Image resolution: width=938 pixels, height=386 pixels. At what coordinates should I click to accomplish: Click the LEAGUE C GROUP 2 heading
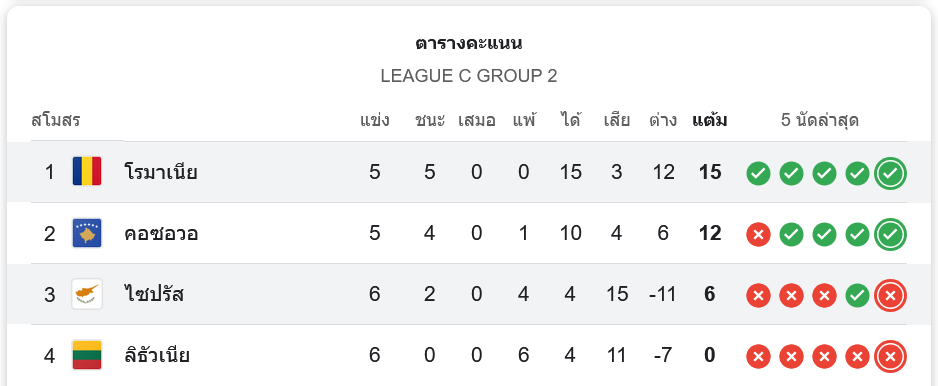click(x=469, y=76)
